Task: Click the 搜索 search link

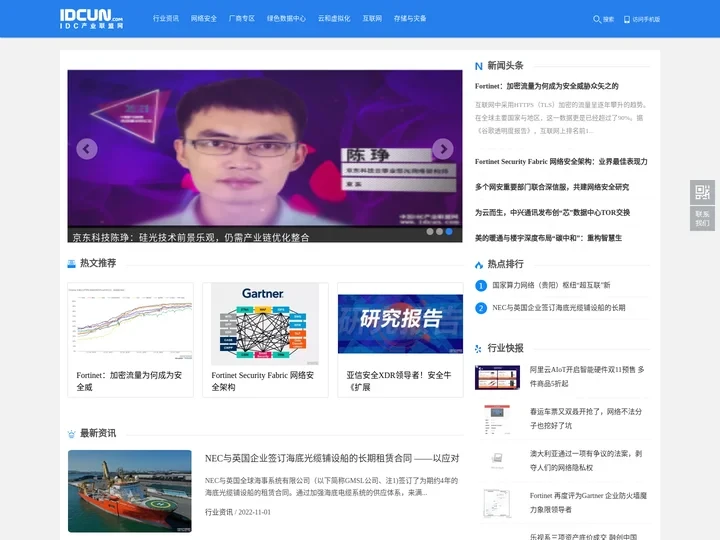Action: tap(608, 19)
